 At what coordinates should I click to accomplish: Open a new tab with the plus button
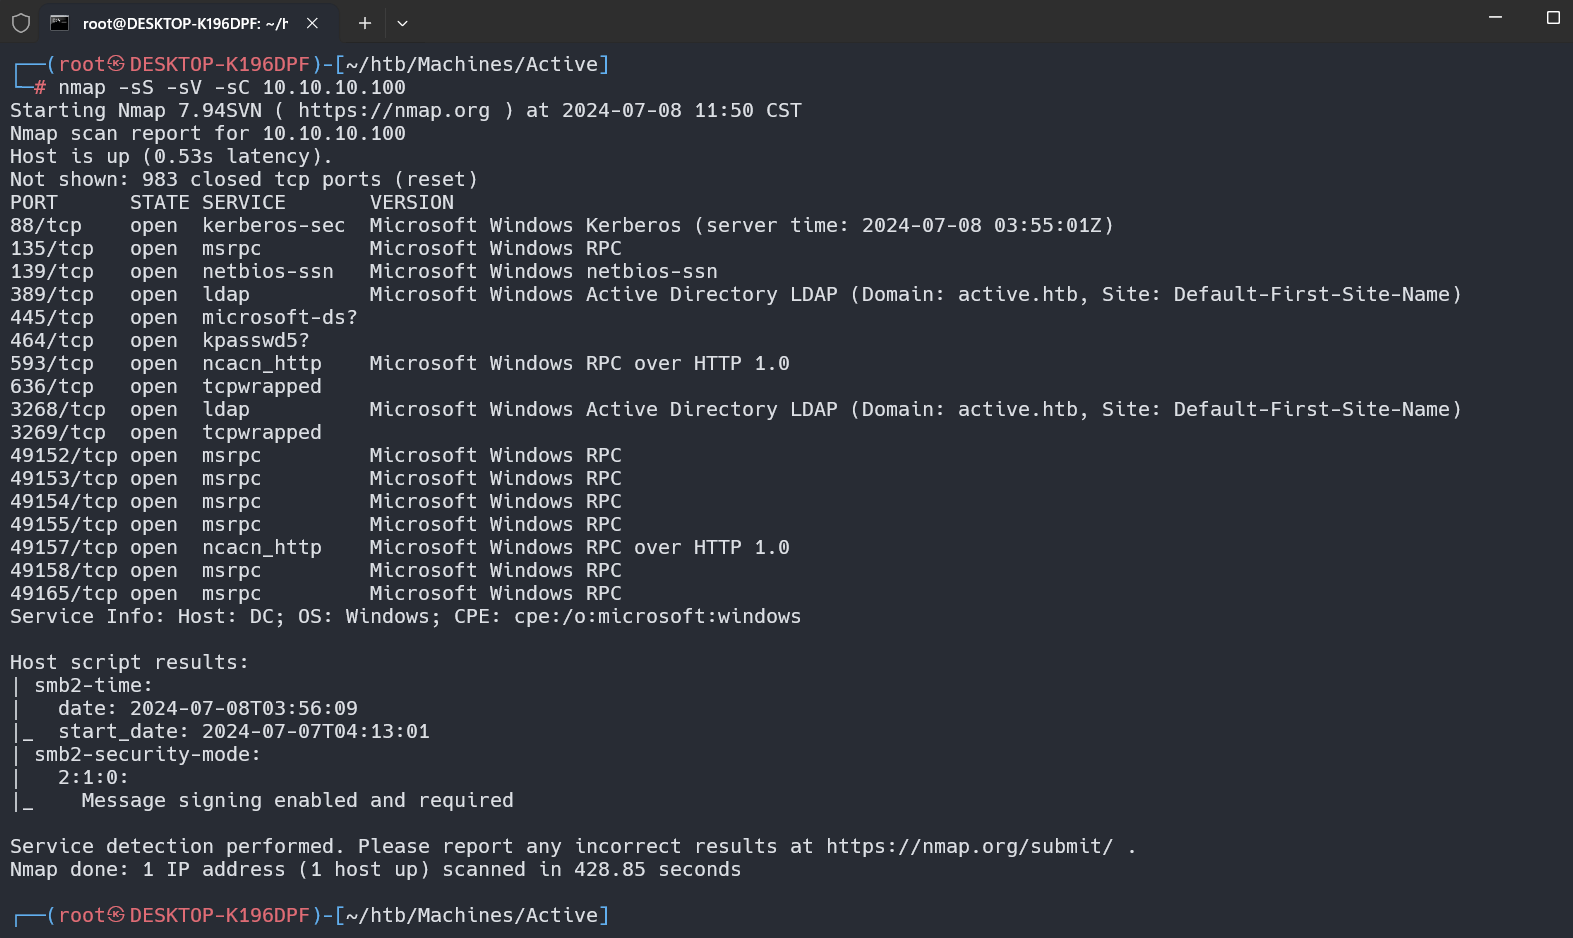point(365,23)
